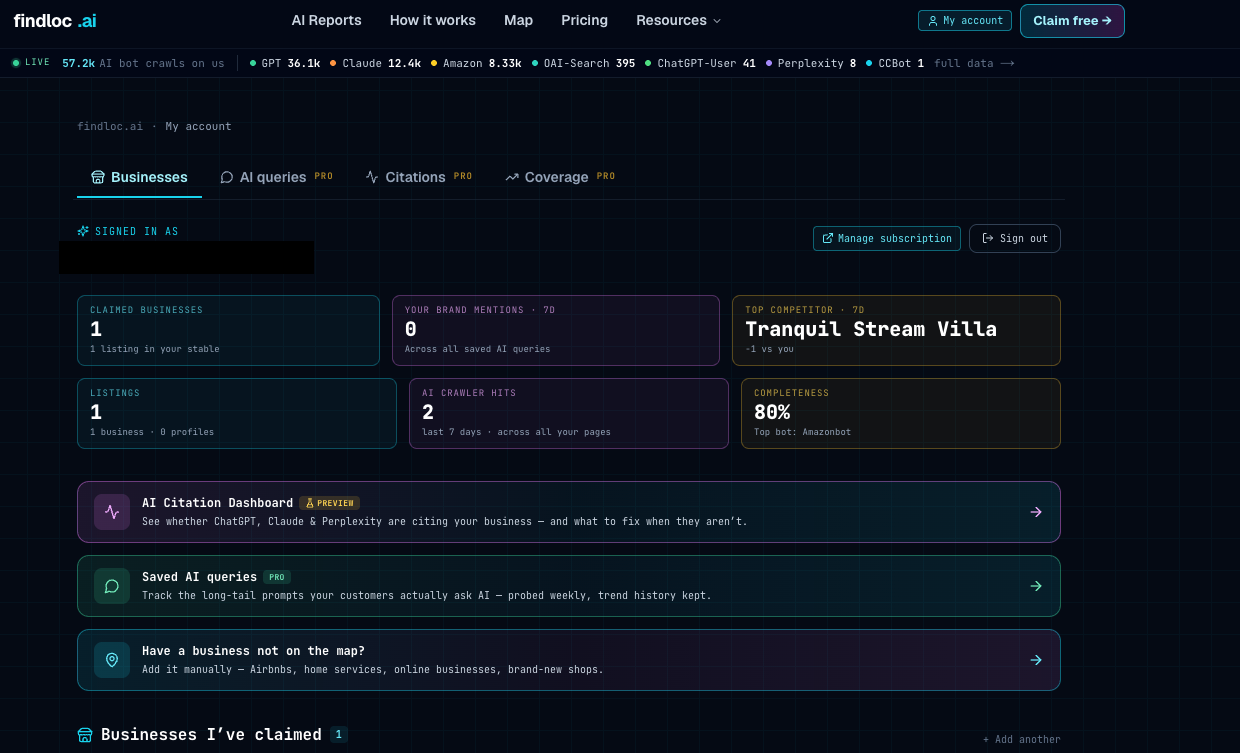Image resolution: width=1240 pixels, height=753 pixels.
Task: Click the Claude 12.4k crawler stat
Action: click(376, 63)
